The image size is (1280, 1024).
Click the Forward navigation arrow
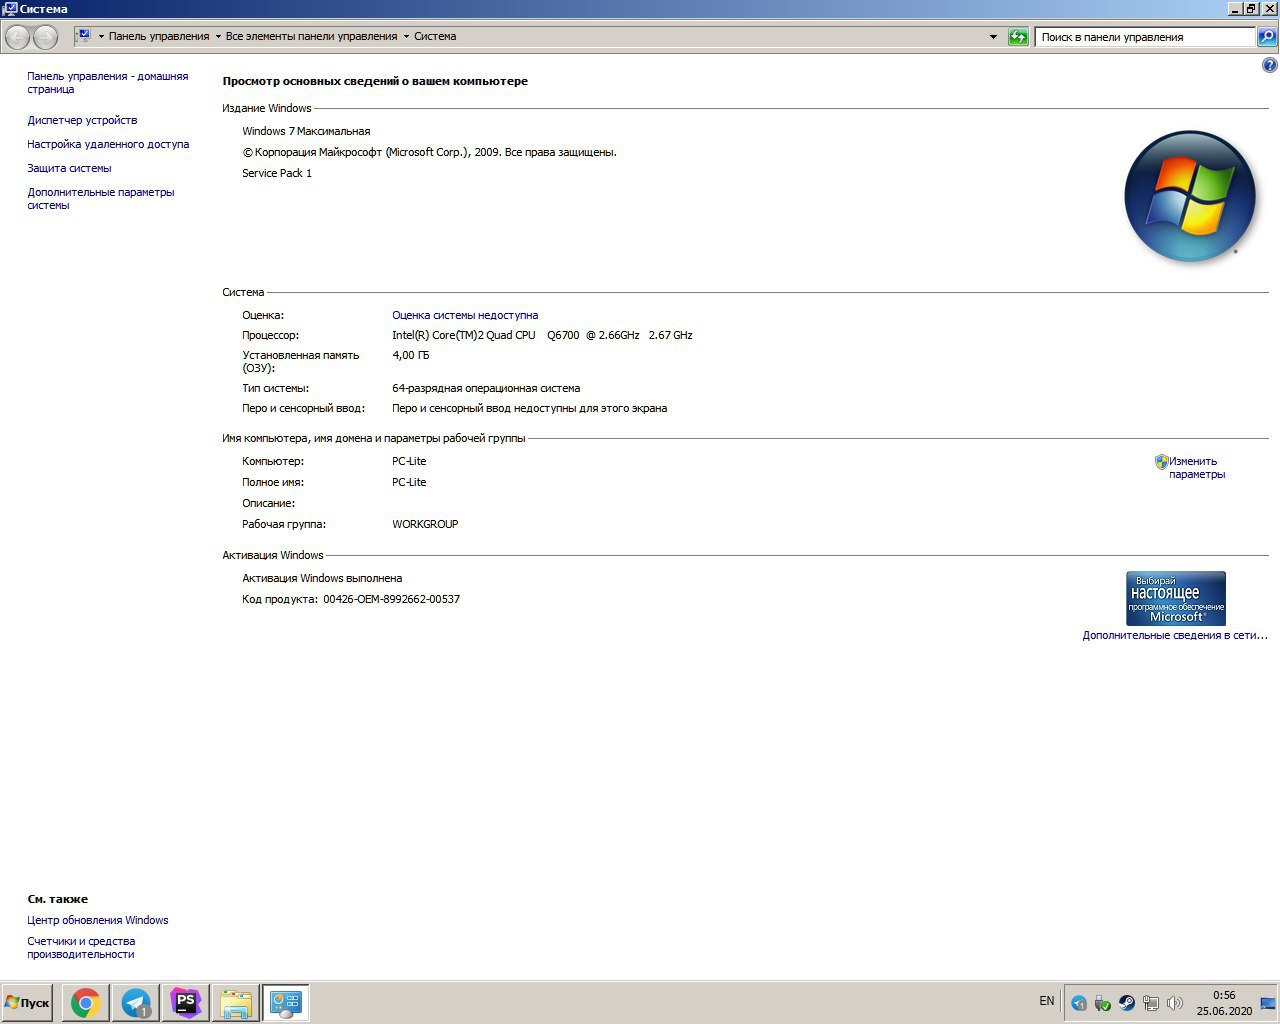coord(45,37)
